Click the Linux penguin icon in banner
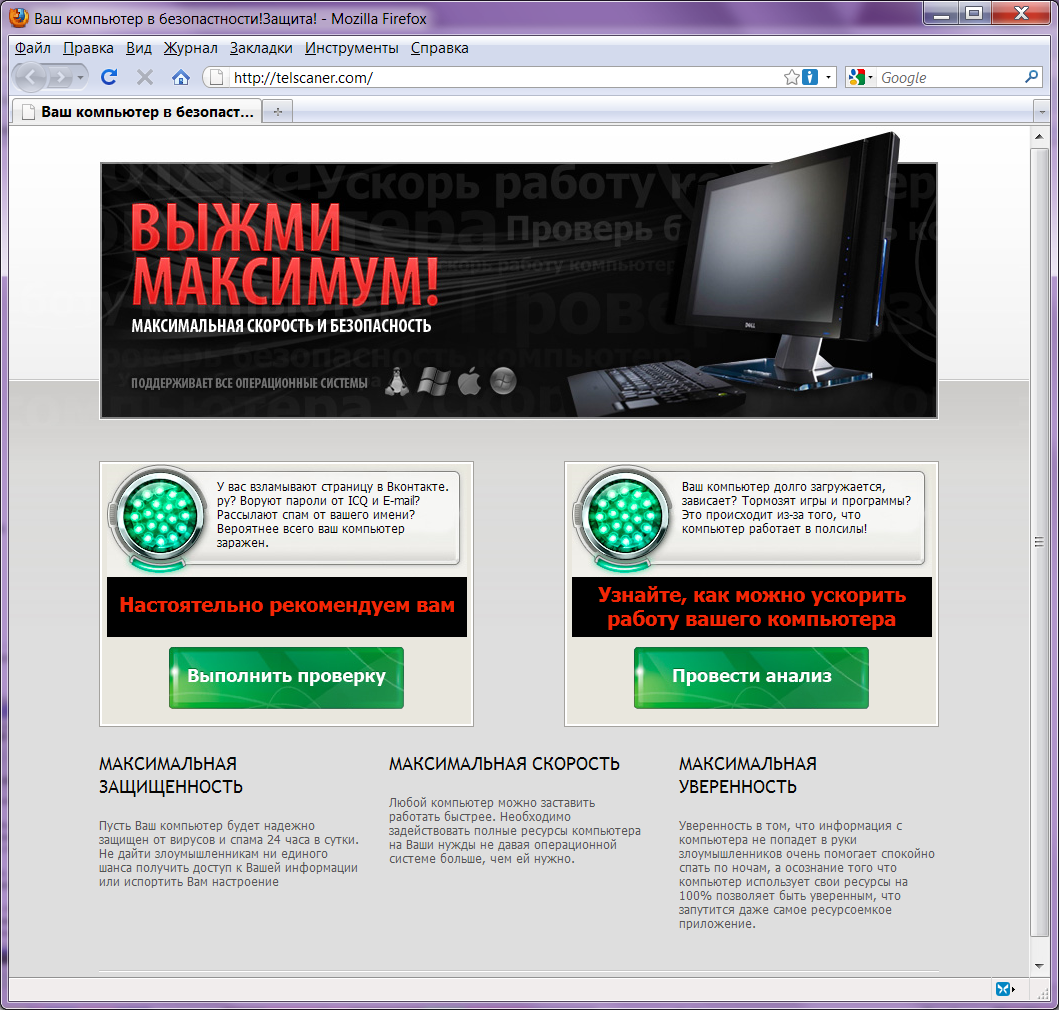 [x=397, y=382]
